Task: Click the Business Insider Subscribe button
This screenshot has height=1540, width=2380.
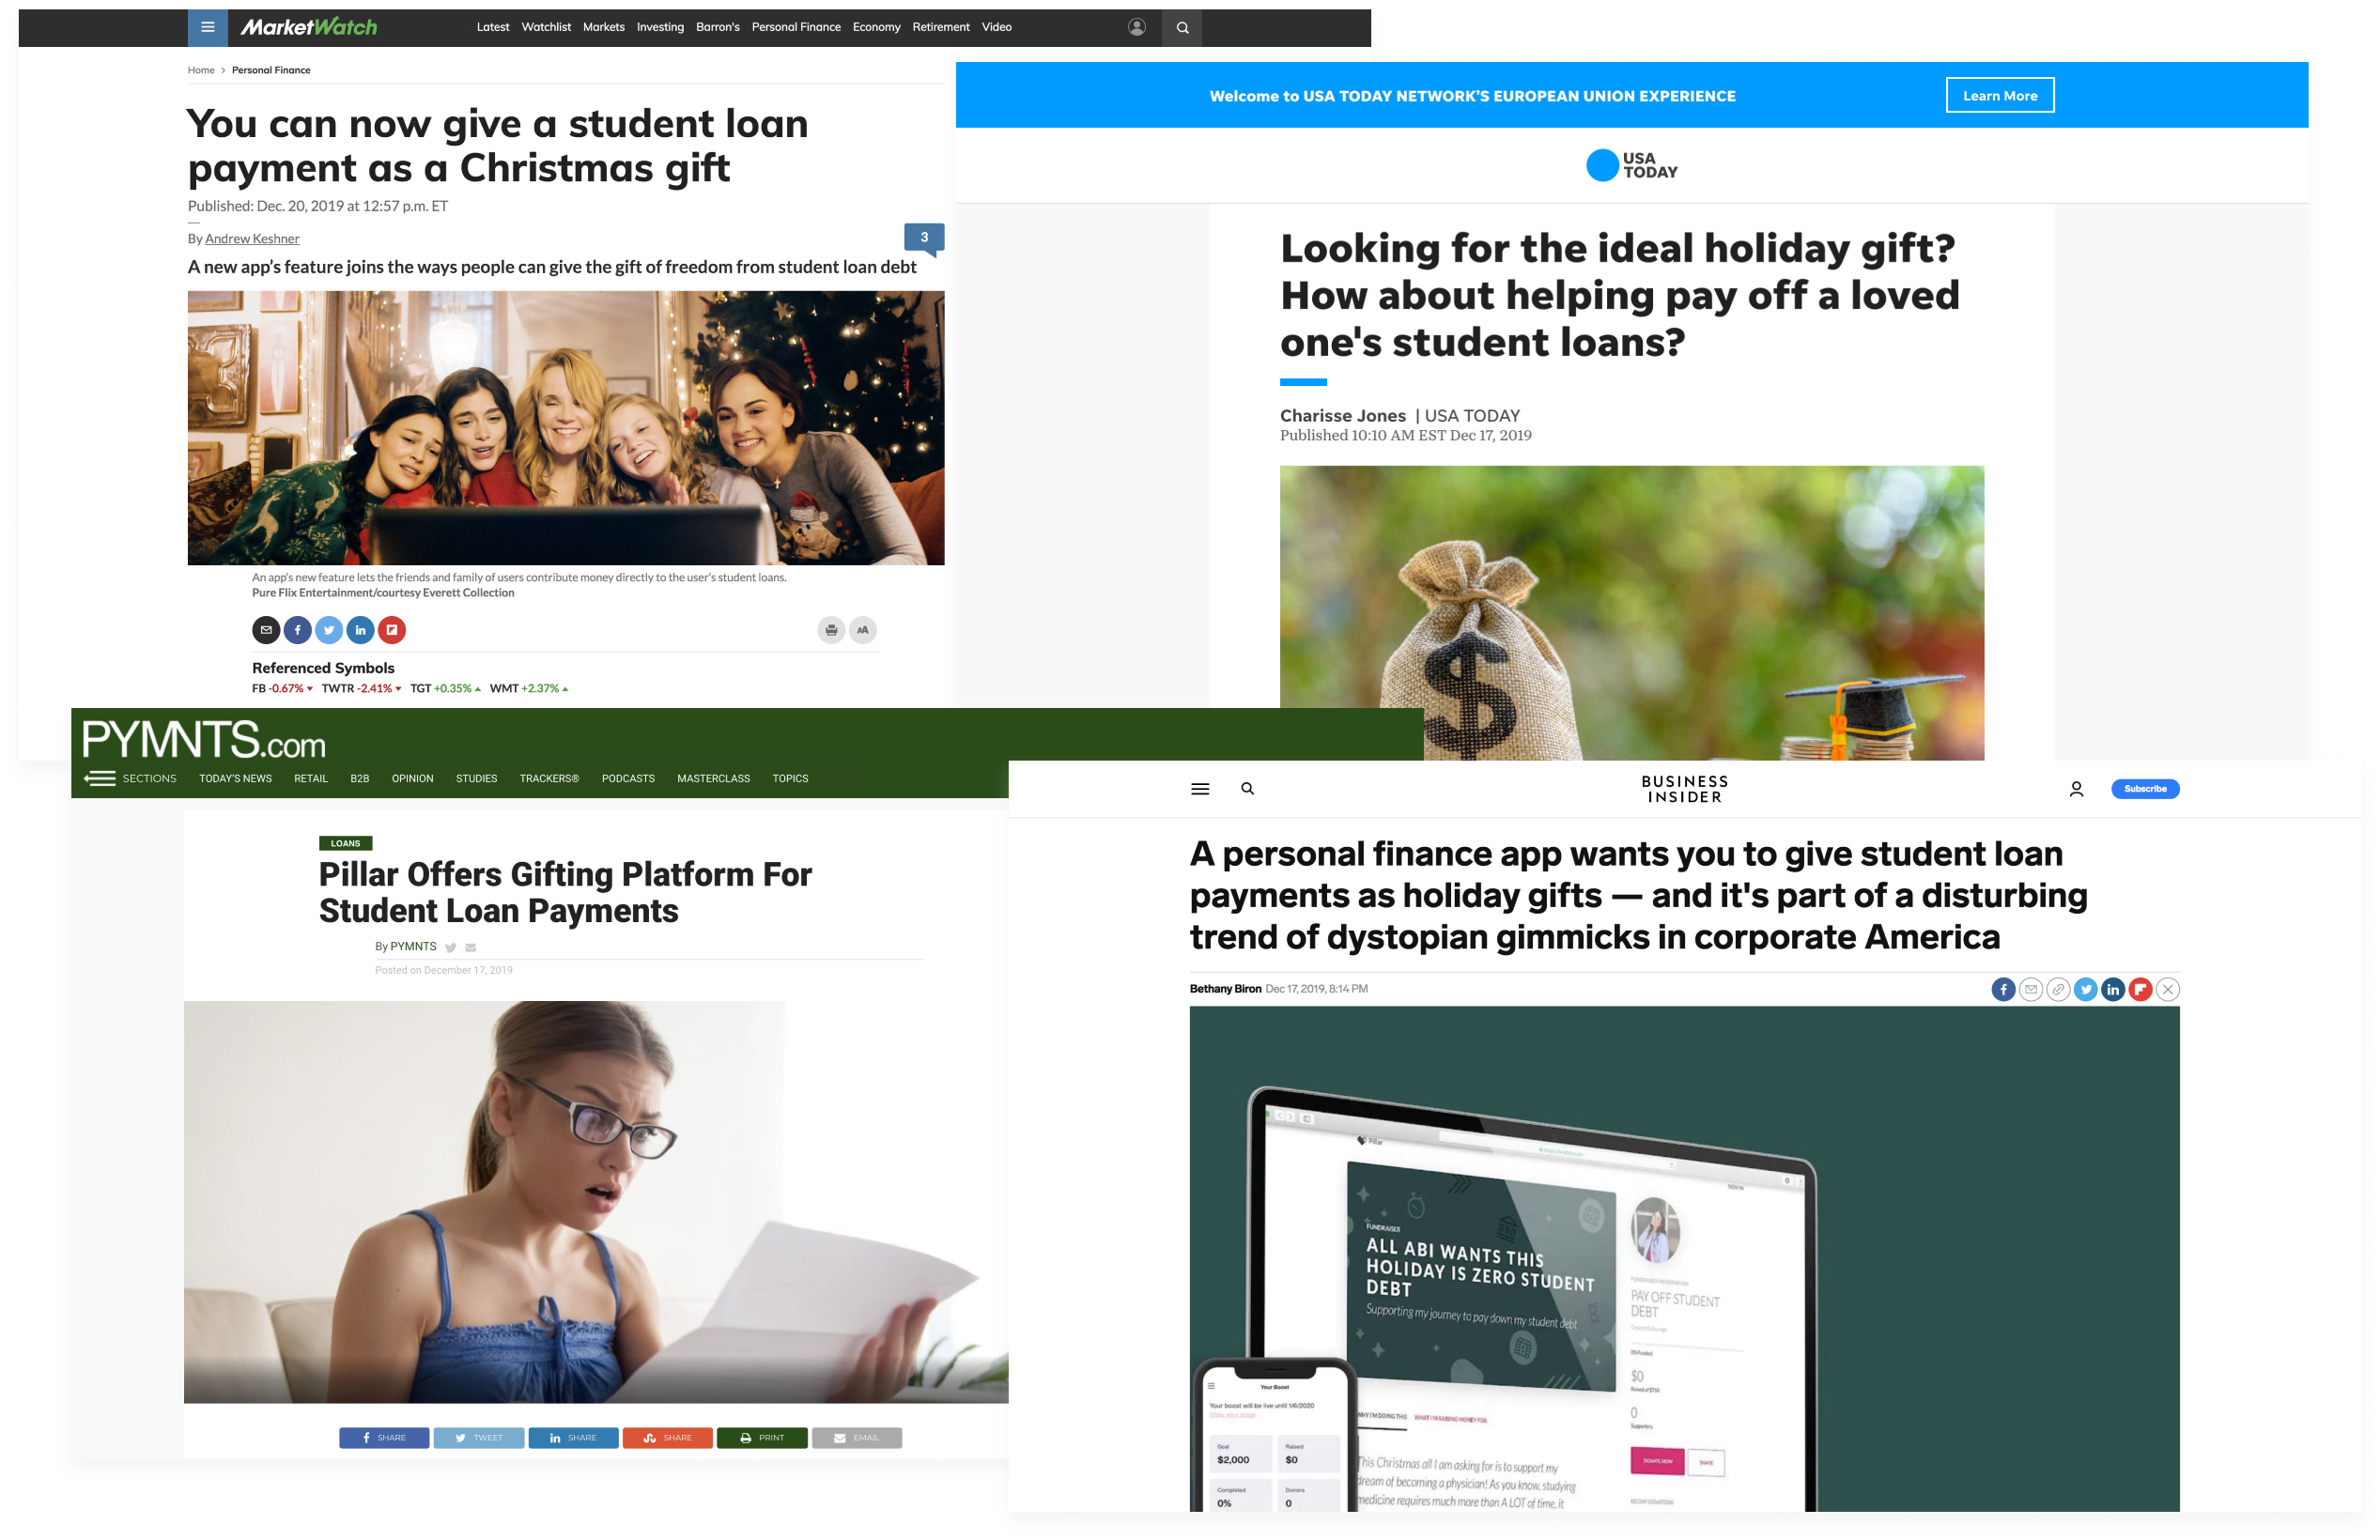Action: [2145, 789]
